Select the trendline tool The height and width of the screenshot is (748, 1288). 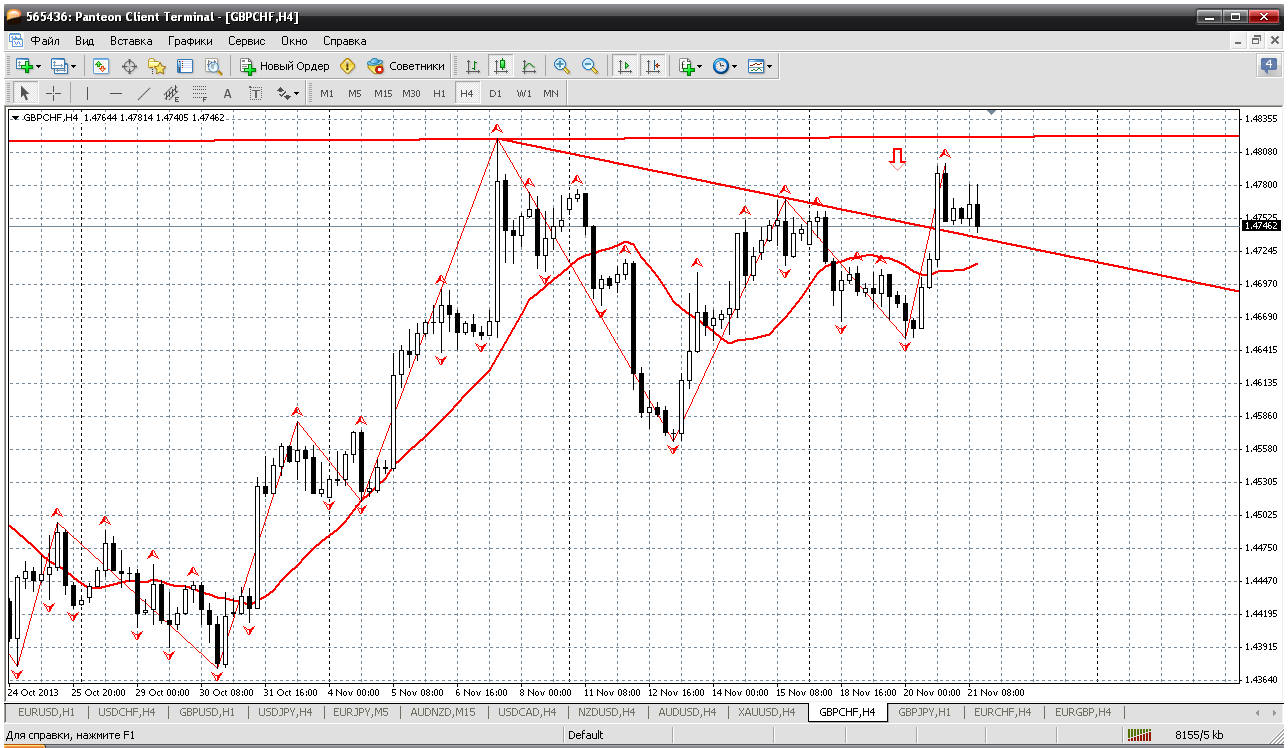click(143, 93)
